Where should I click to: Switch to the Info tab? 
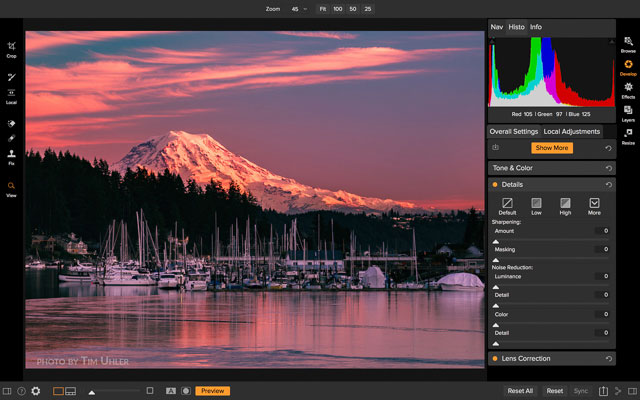(x=536, y=27)
